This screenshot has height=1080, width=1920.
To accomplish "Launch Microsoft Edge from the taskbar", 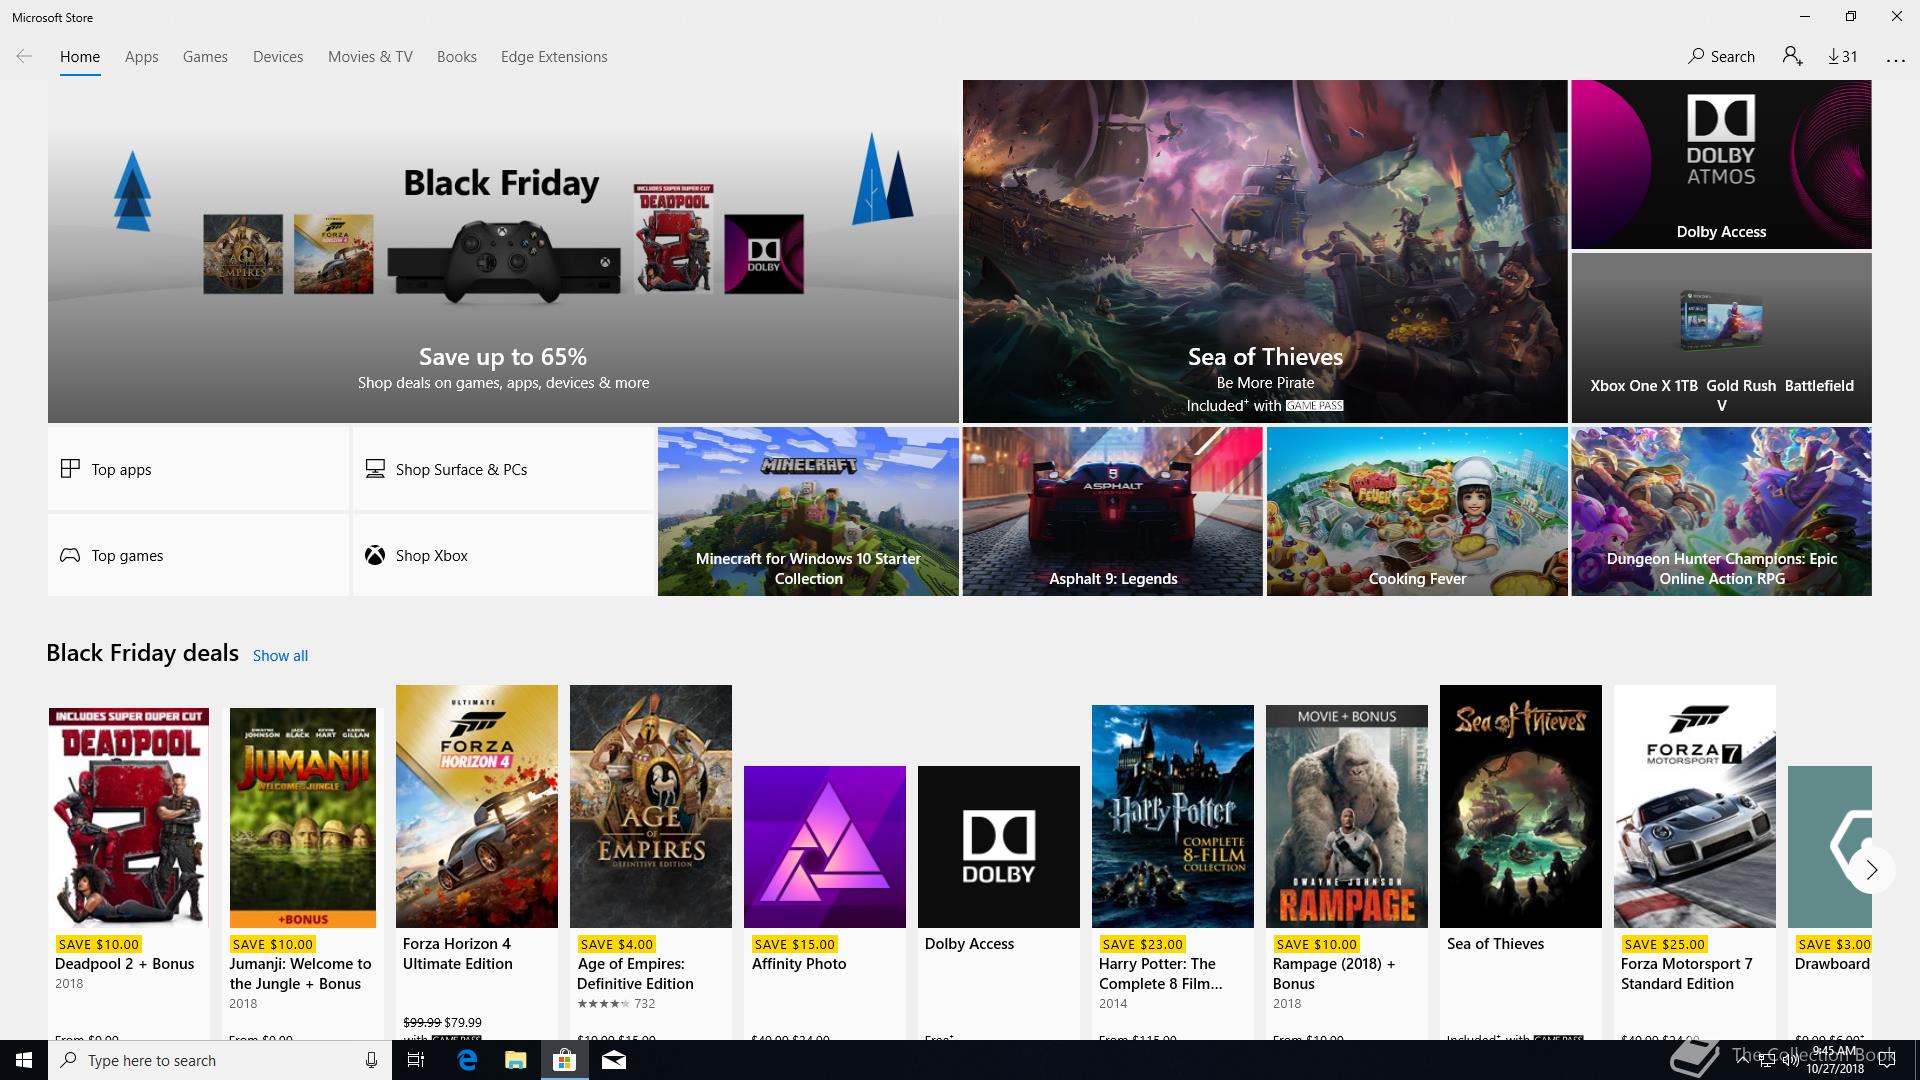I will 467,1060.
